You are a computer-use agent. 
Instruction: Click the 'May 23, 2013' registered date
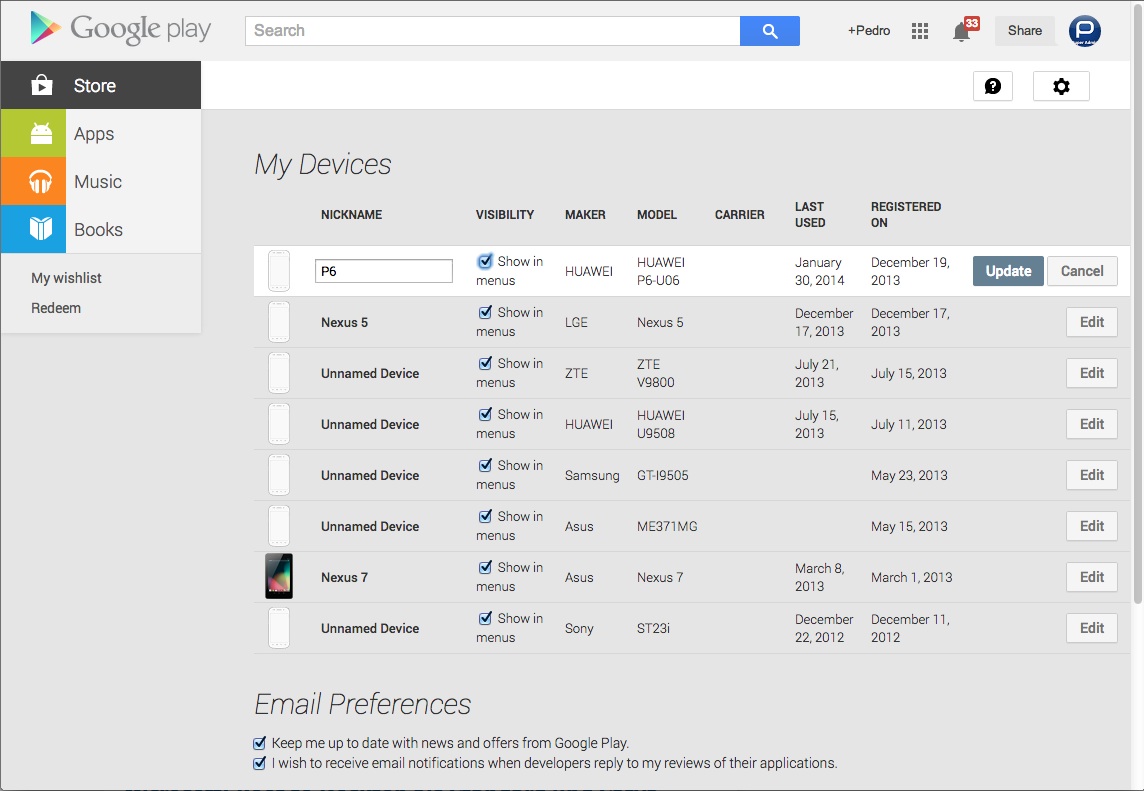[x=909, y=475]
